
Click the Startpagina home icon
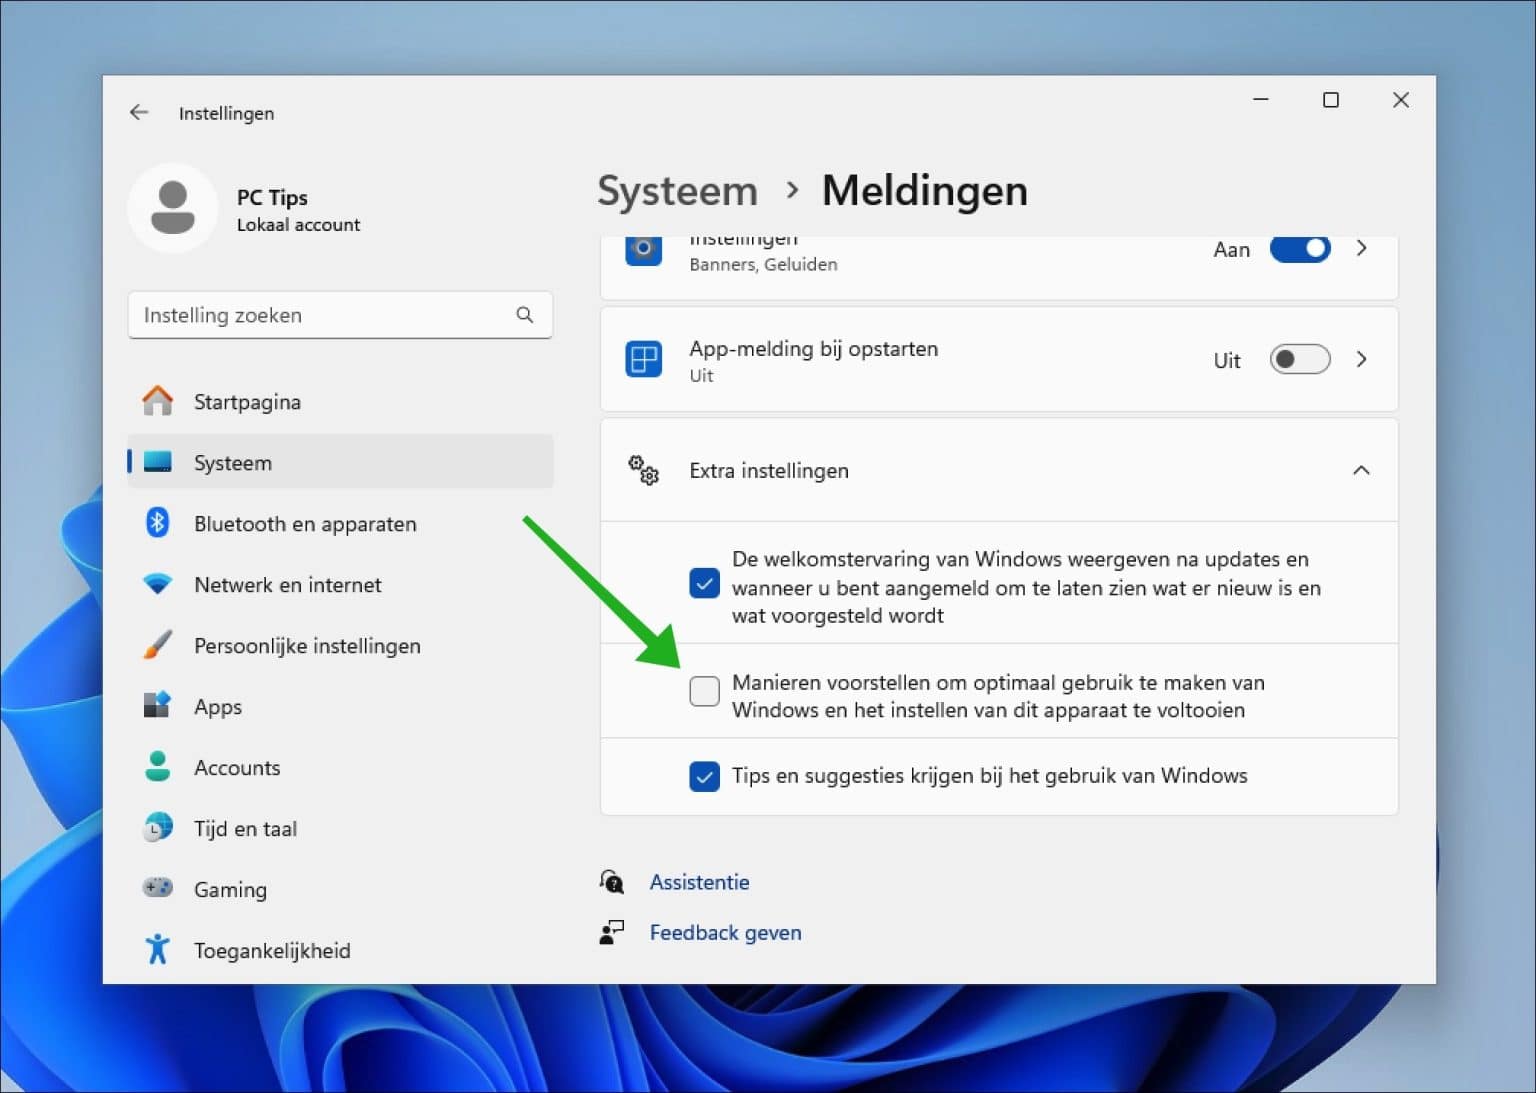pyautogui.click(x=157, y=400)
